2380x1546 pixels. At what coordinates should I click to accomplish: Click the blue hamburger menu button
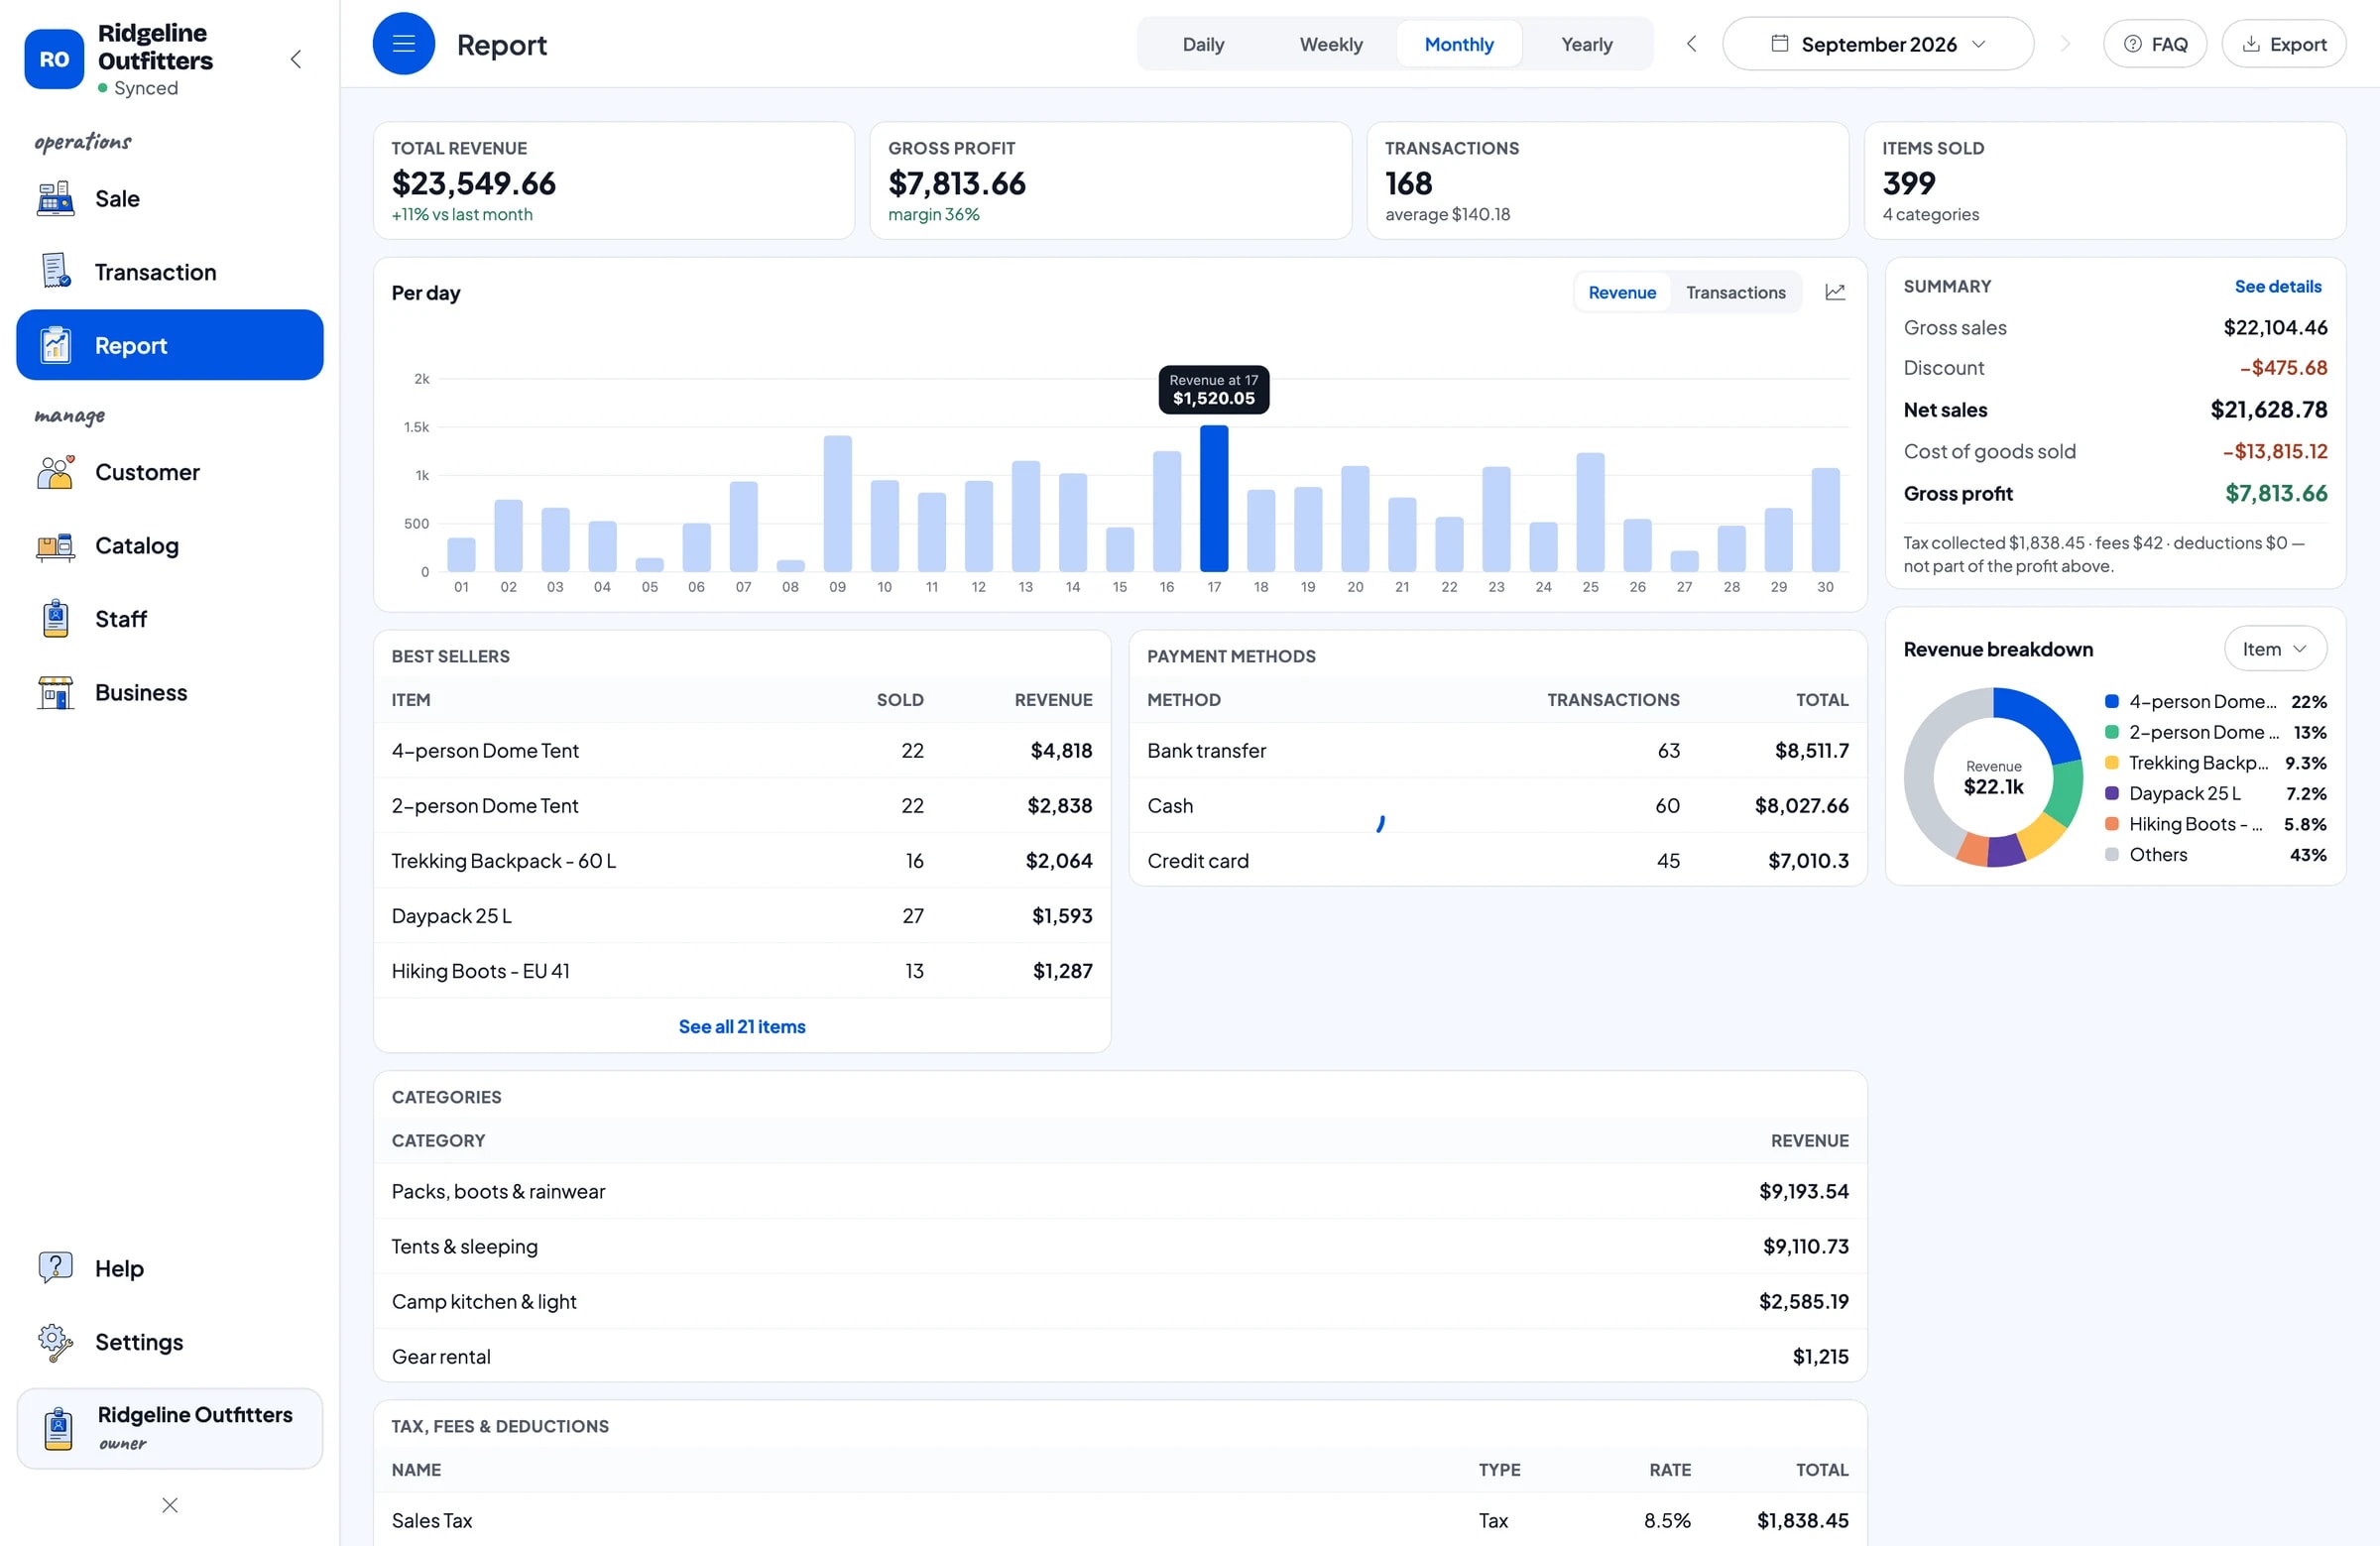point(403,44)
